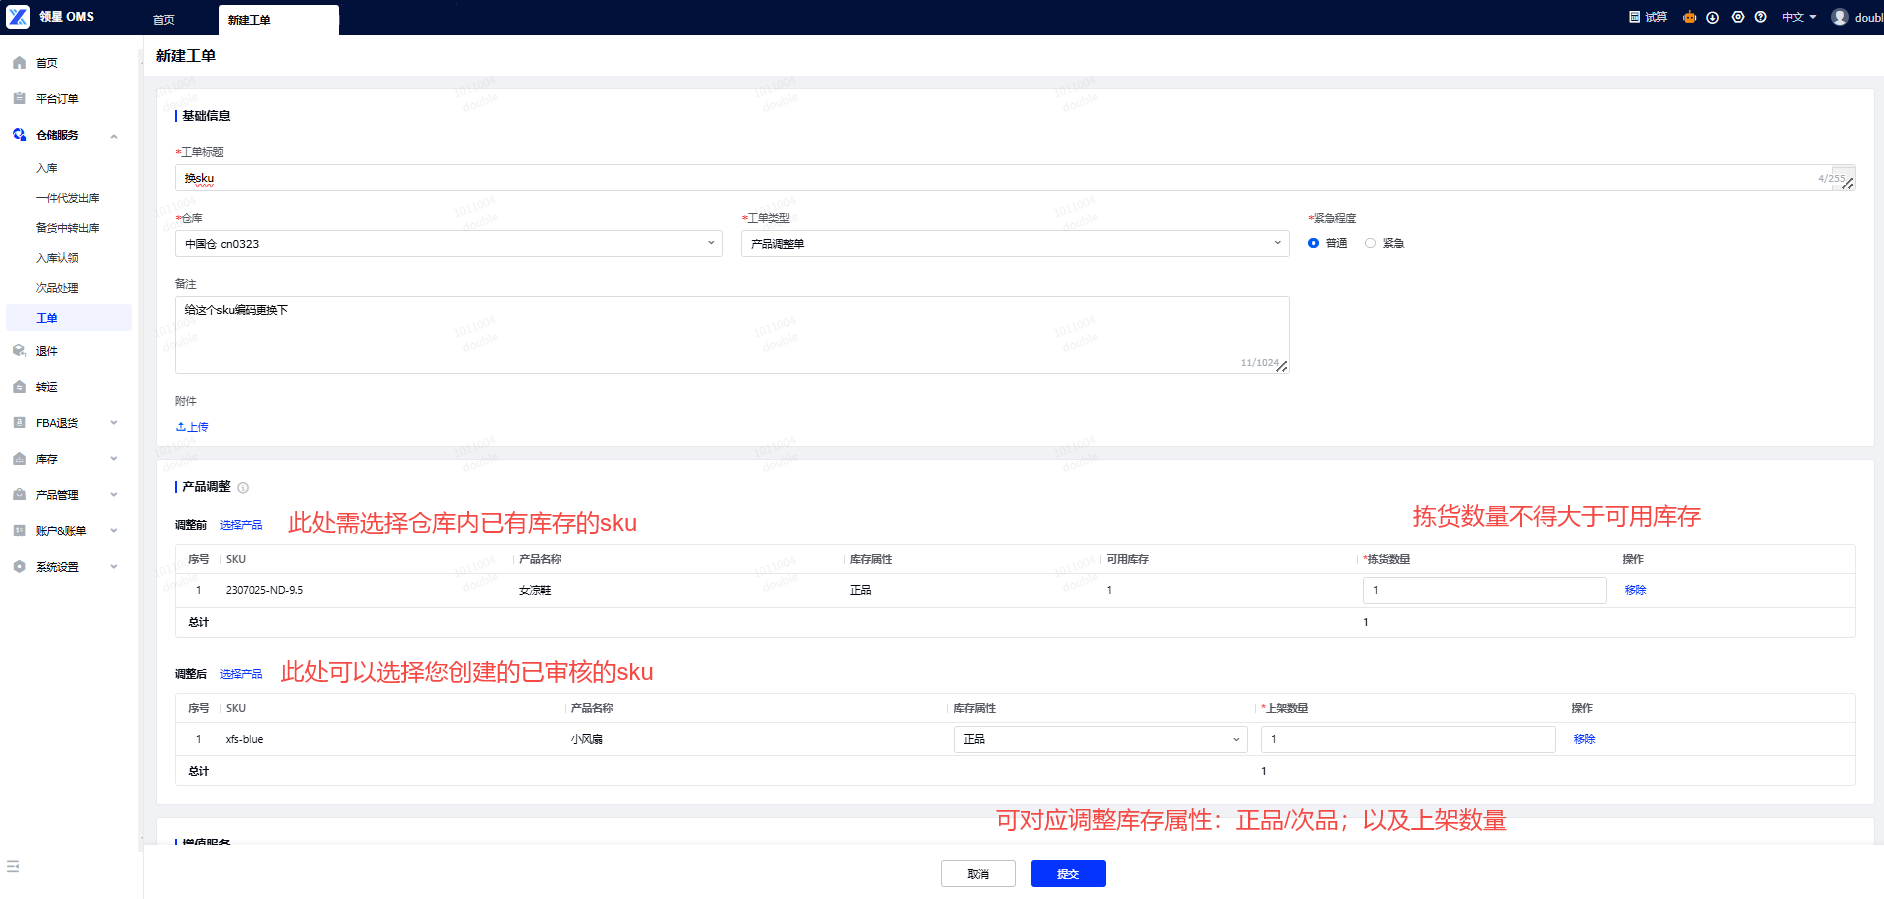Screen dimensions: 1884x899
Task: Open 工单 in the sidebar
Action: tap(69, 318)
